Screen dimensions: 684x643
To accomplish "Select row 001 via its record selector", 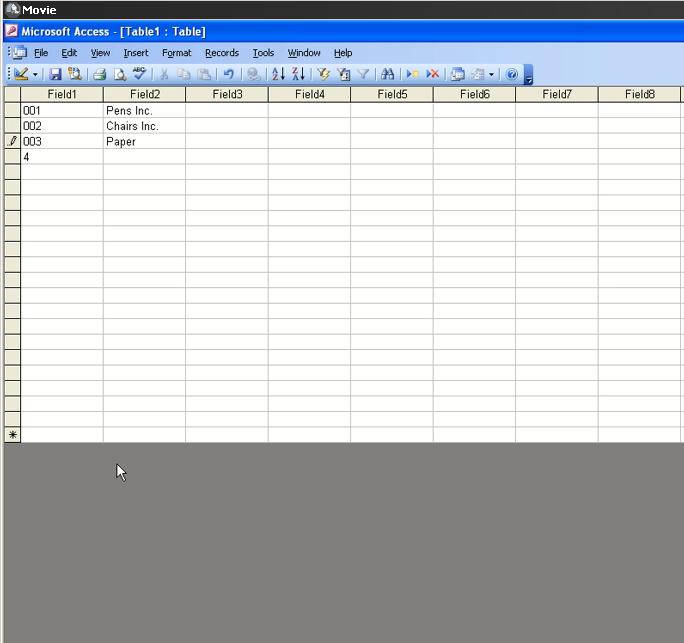I will (12, 110).
